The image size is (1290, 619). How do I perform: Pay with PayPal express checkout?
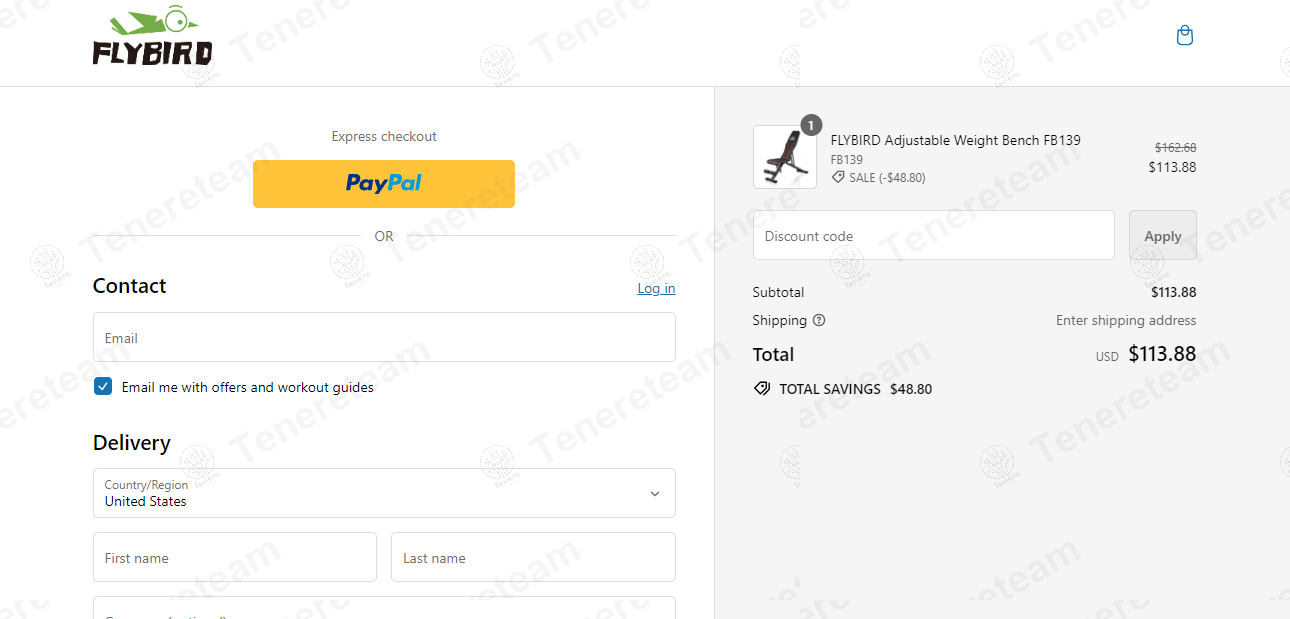tap(384, 184)
